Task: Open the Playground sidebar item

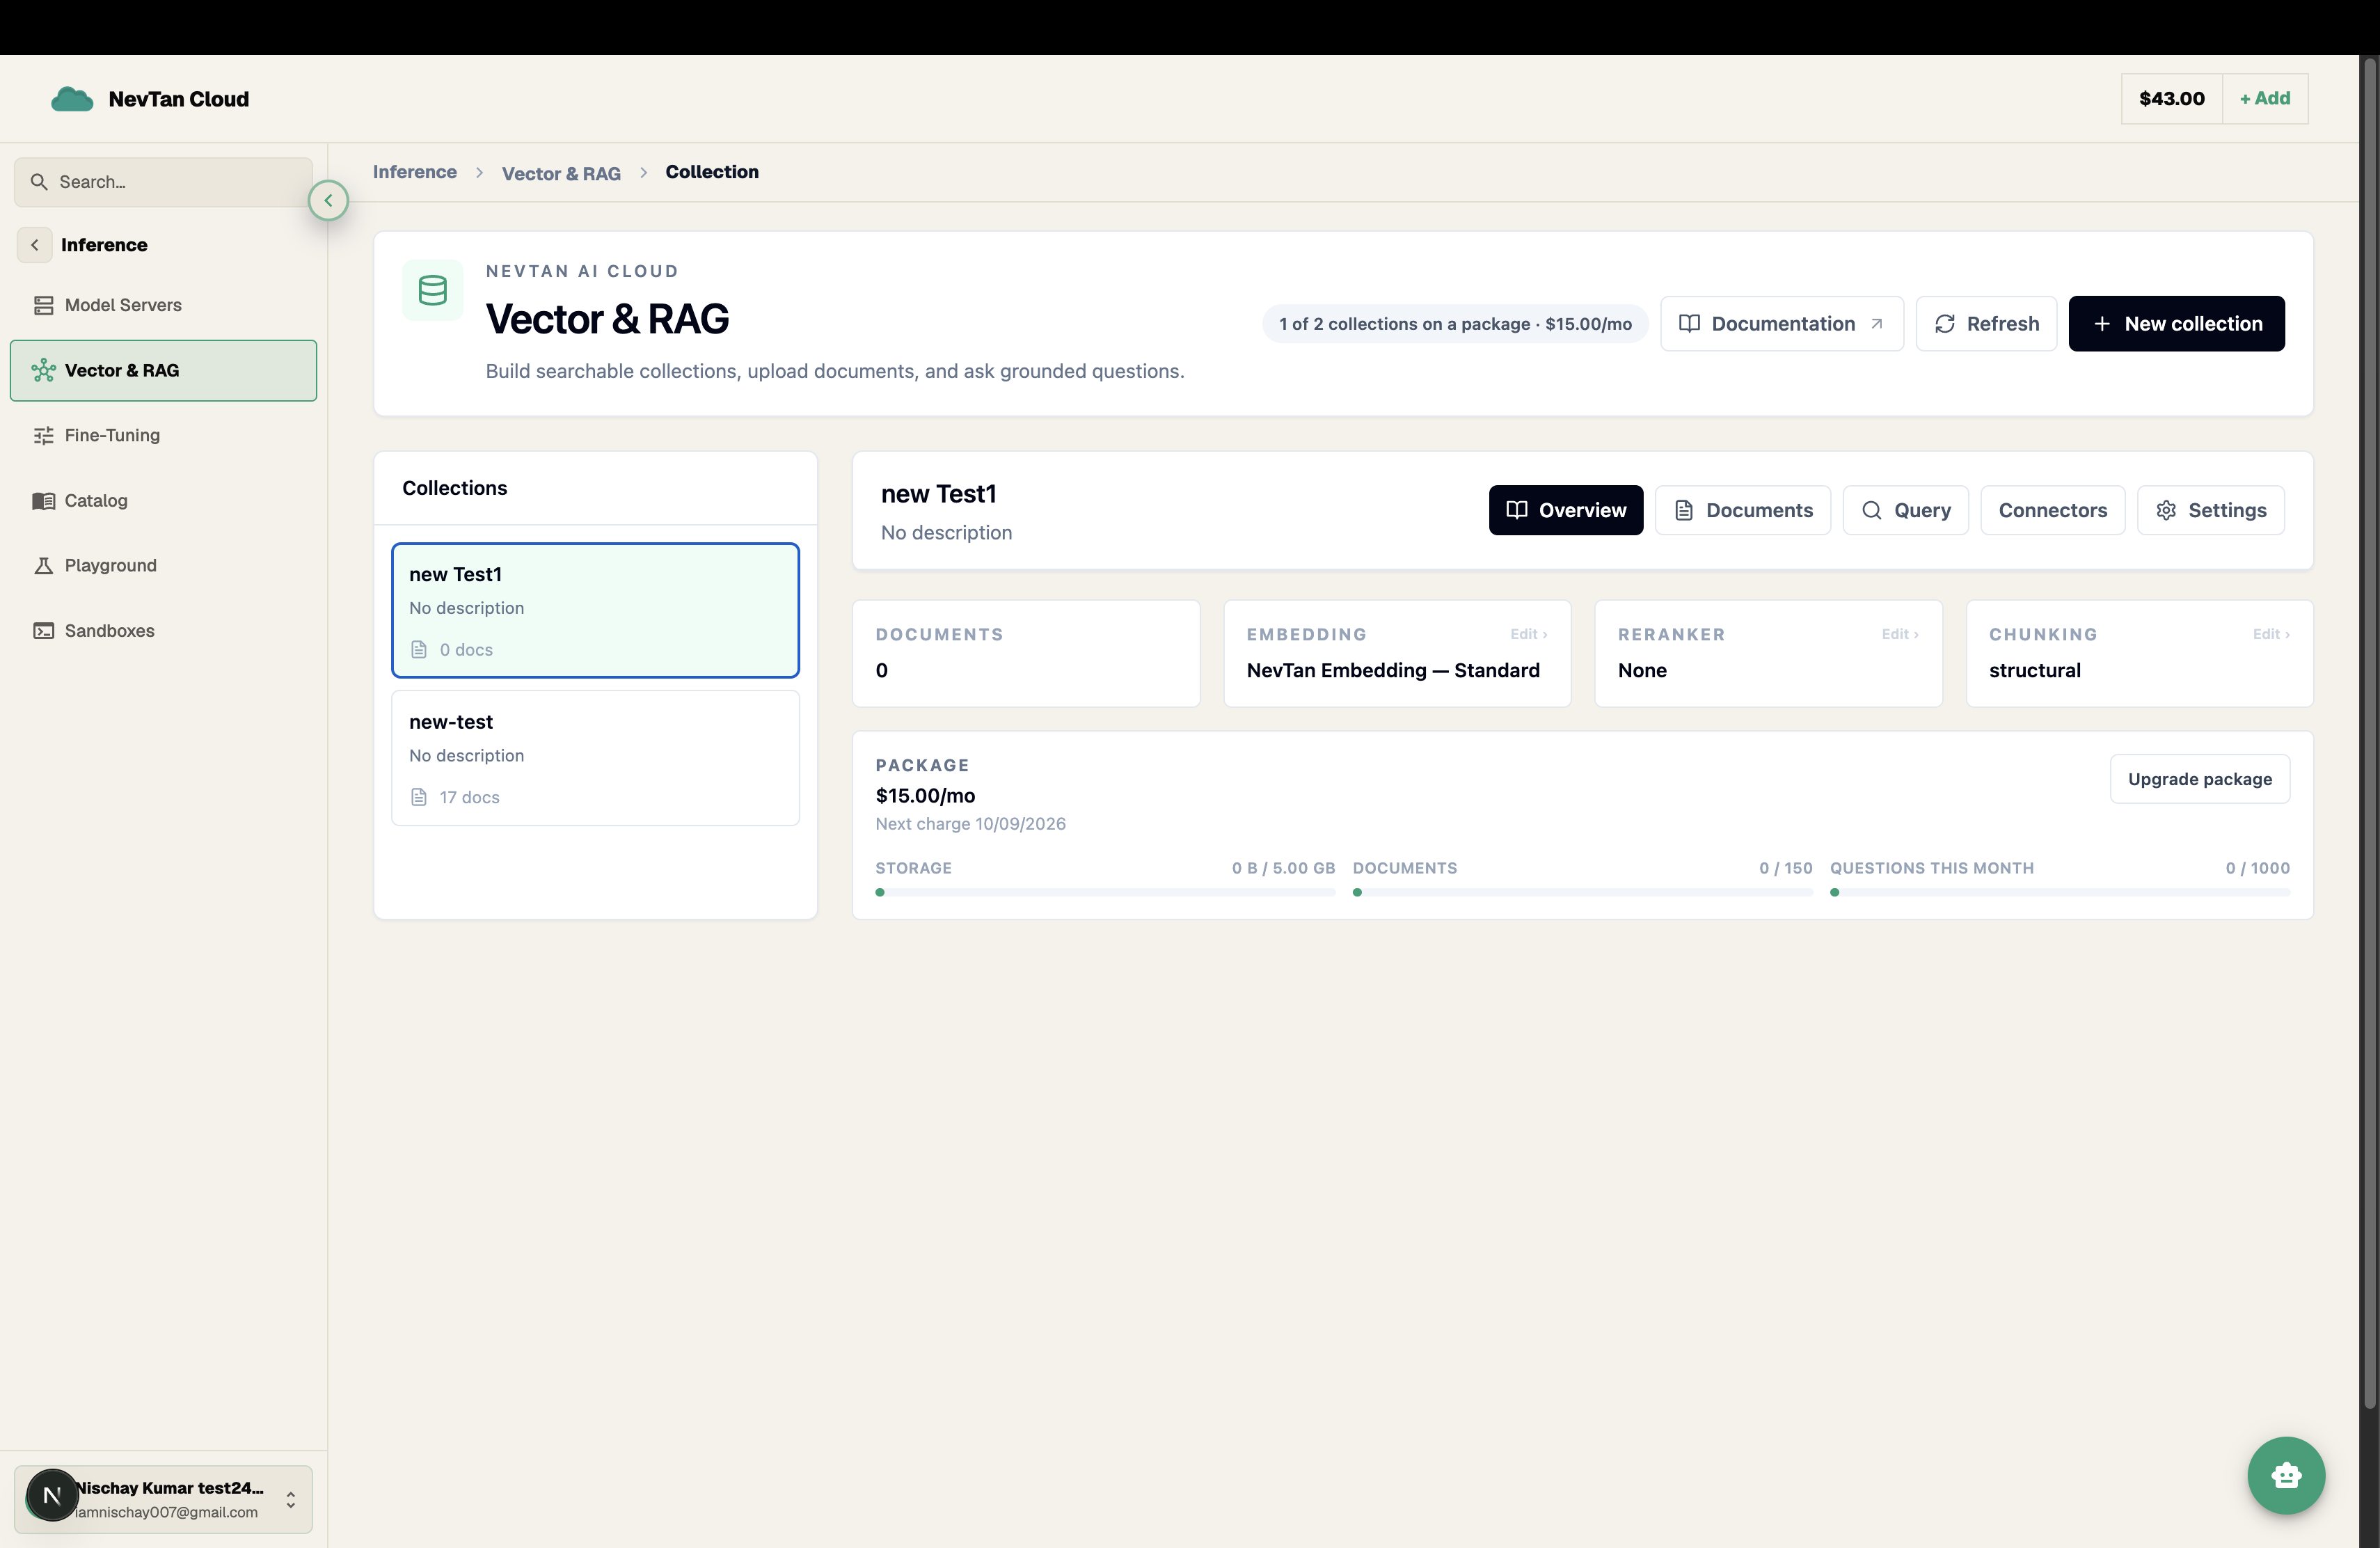Action: 163,565
